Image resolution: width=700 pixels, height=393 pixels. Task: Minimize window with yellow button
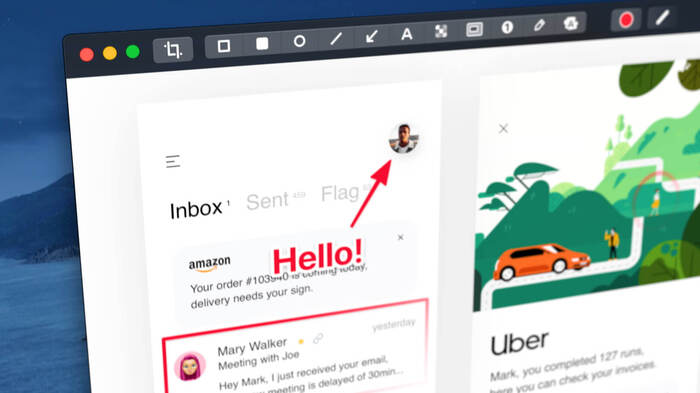click(x=110, y=53)
